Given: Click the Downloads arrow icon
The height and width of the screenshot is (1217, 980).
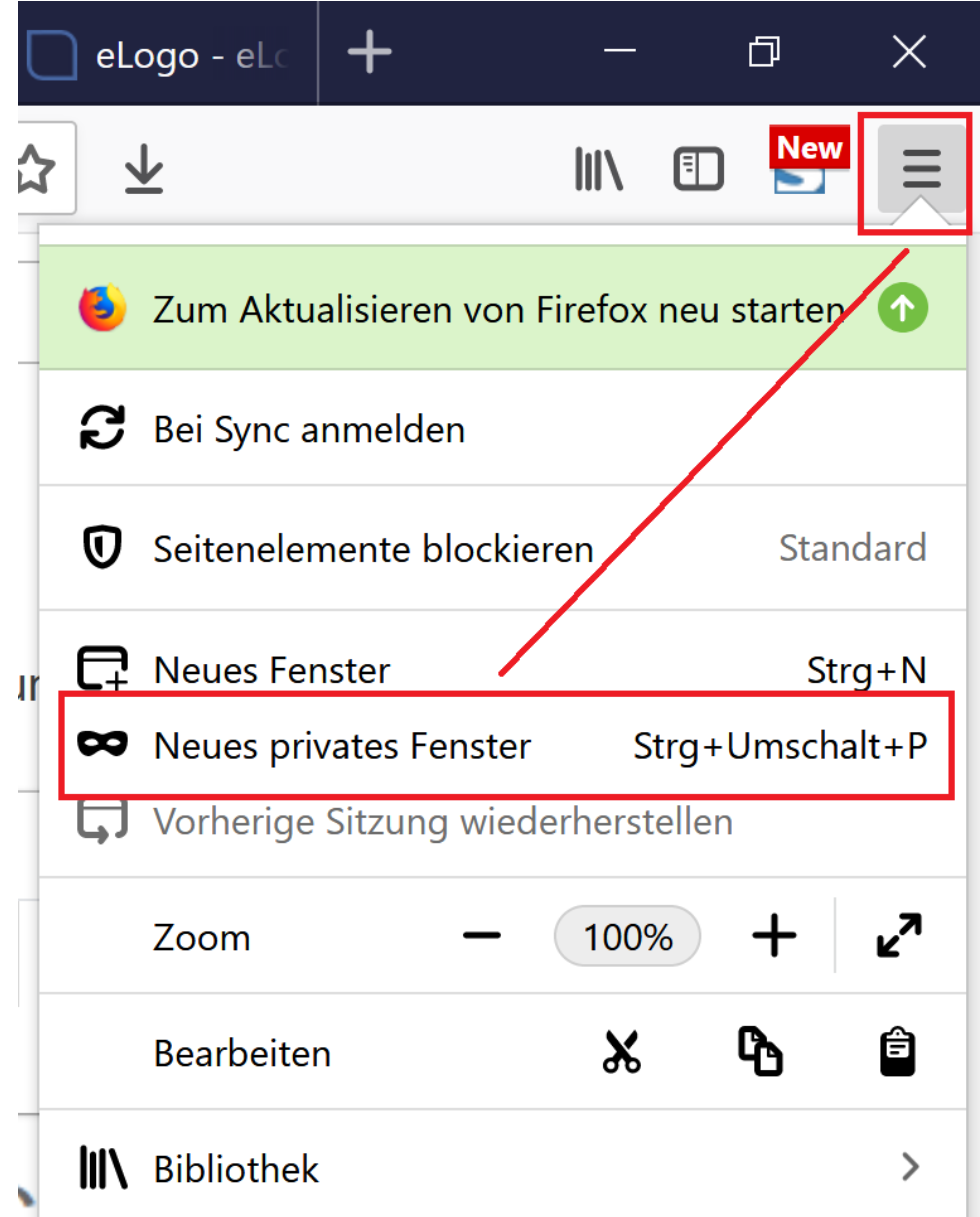Looking at the screenshot, I should pos(144,168).
